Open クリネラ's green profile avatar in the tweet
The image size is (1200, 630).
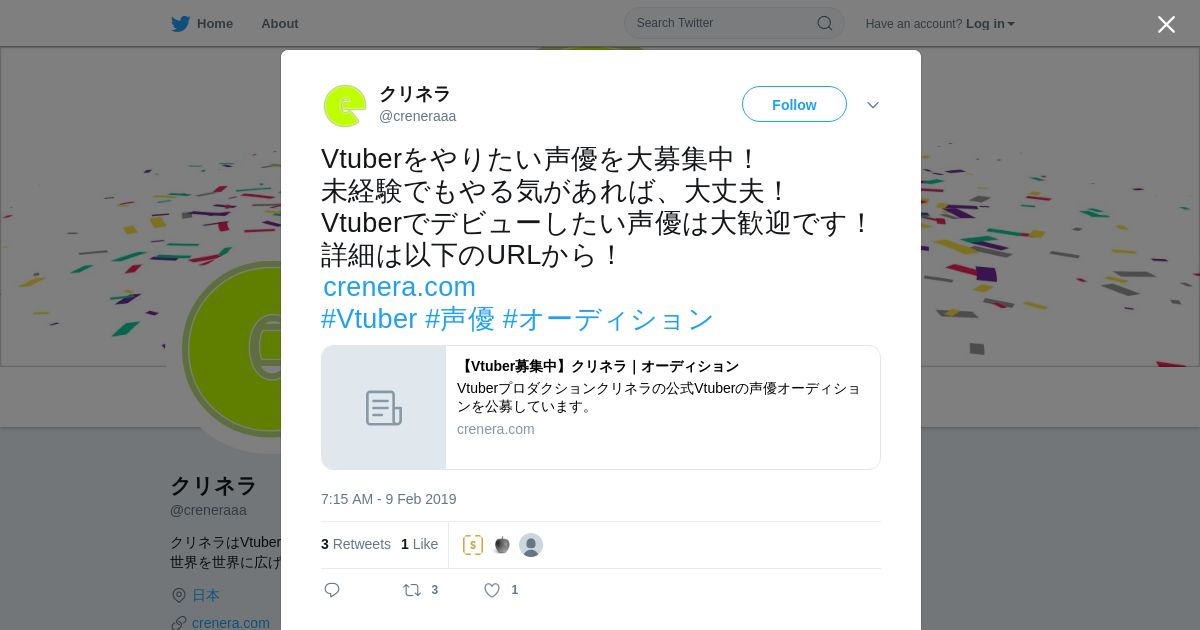coord(345,105)
